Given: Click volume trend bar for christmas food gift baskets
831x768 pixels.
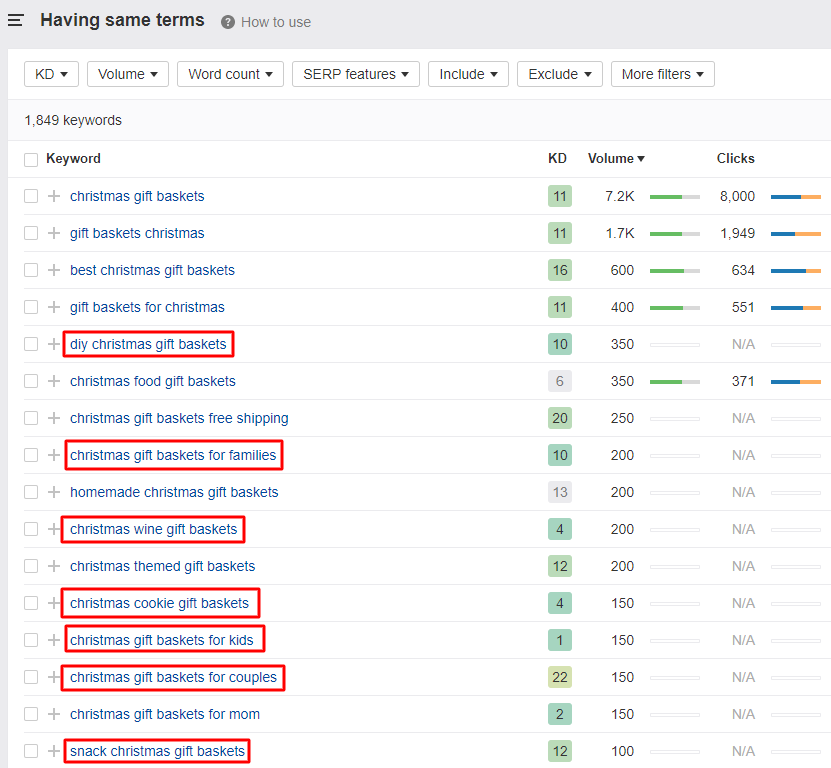Looking at the screenshot, I should click(674, 381).
